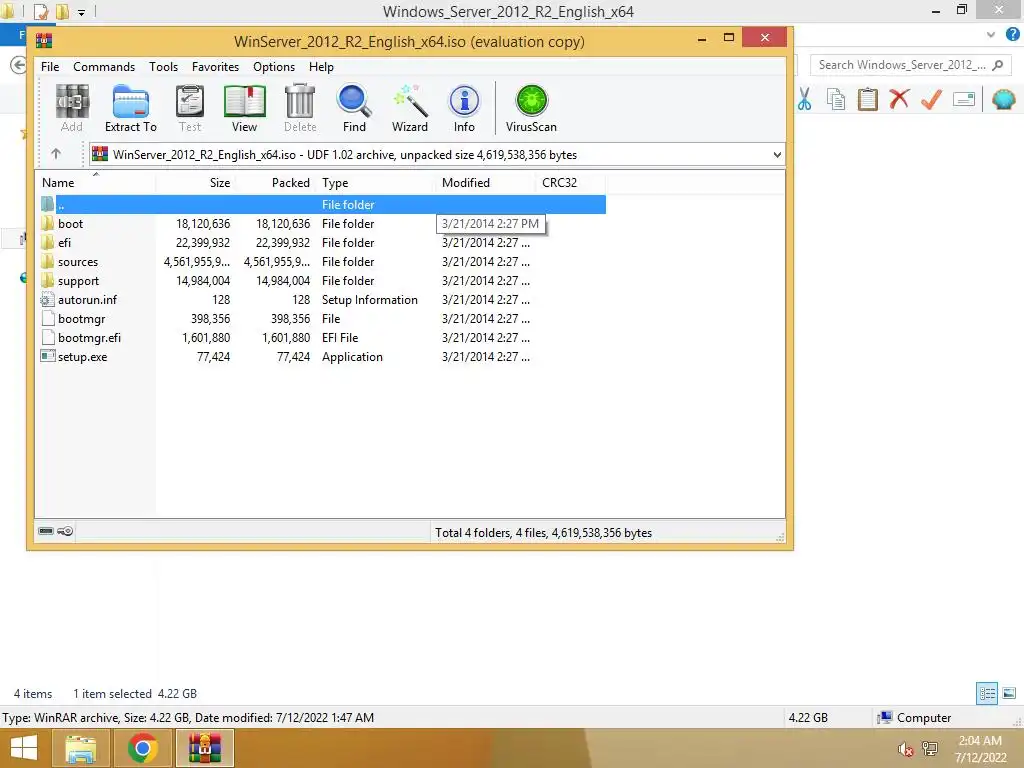Click the Test archive toolbar icon
1024x768 pixels.
pyautogui.click(x=190, y=108)
